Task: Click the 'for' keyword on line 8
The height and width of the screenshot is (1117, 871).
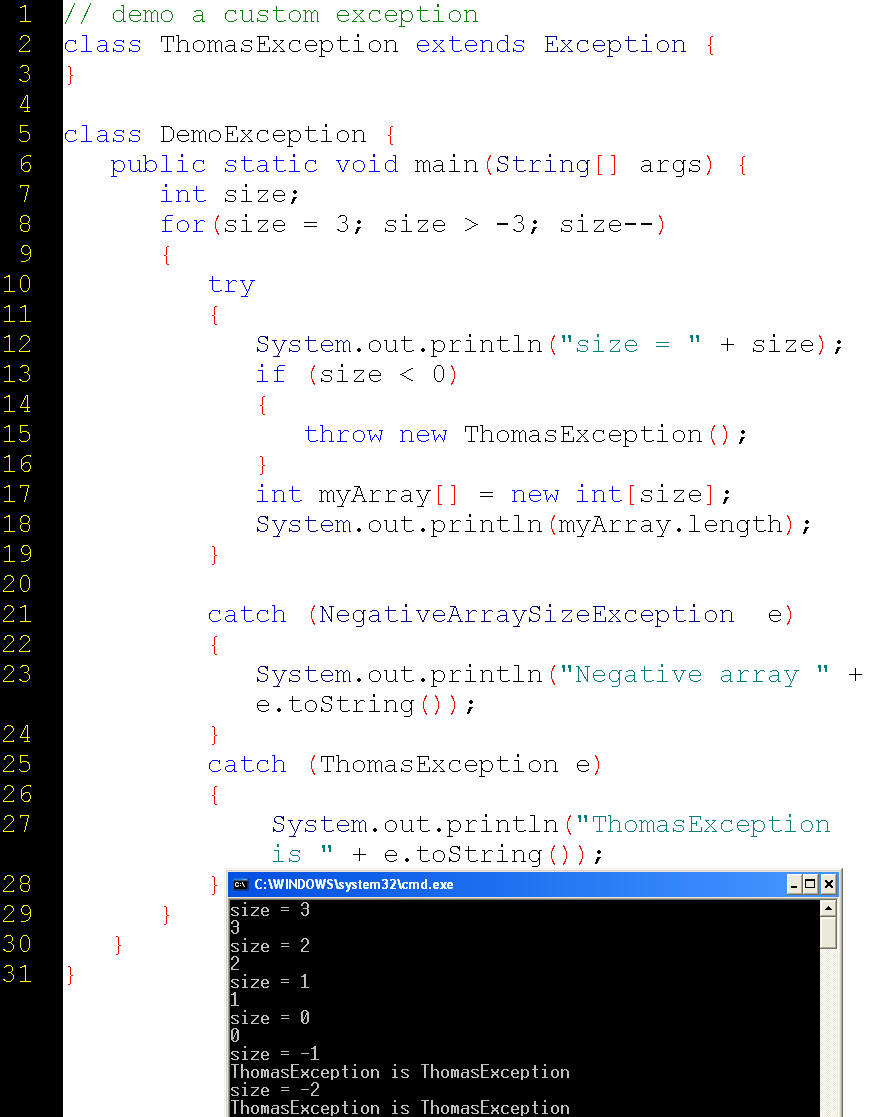Action: [183, 224]
